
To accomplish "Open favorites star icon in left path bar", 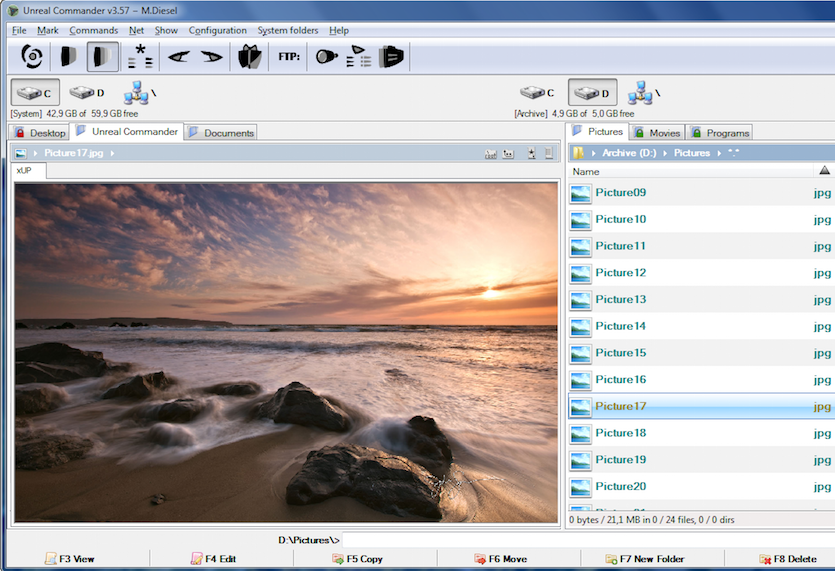I will [531, 154].
